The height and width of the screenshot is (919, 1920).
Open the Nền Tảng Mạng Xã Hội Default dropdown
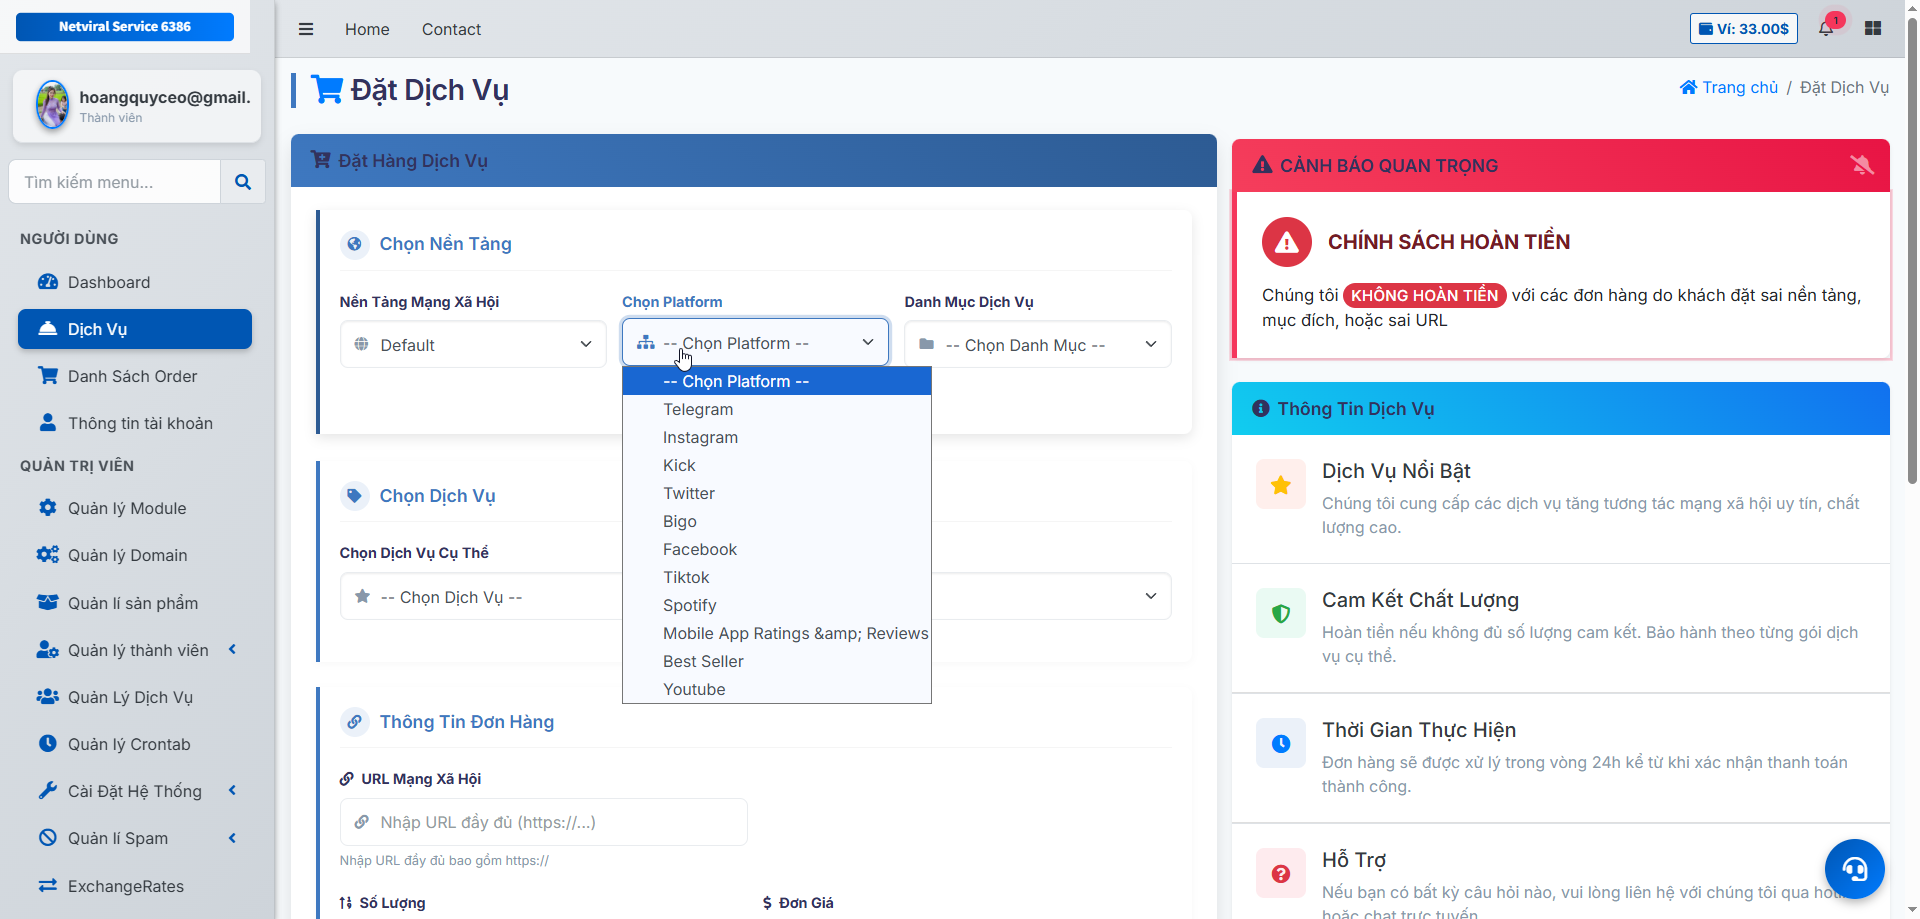tap(473, 345)
